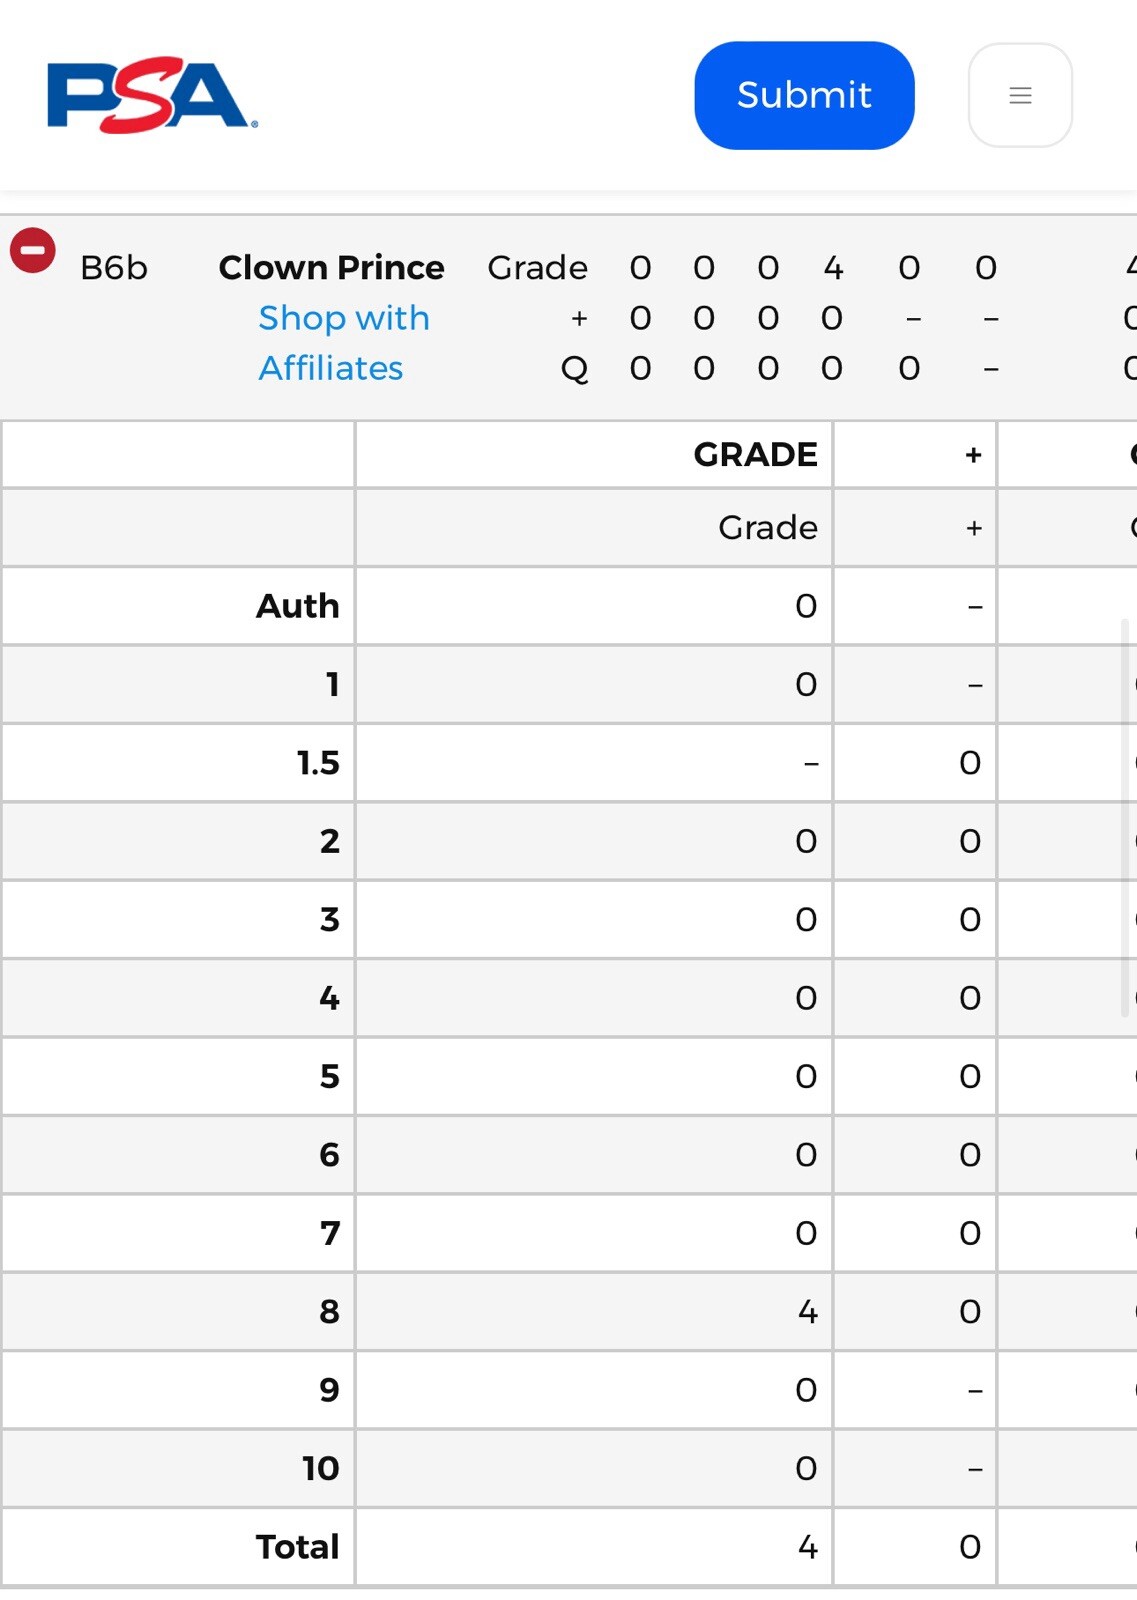Click the PSA logo

[x=152, y=95]
